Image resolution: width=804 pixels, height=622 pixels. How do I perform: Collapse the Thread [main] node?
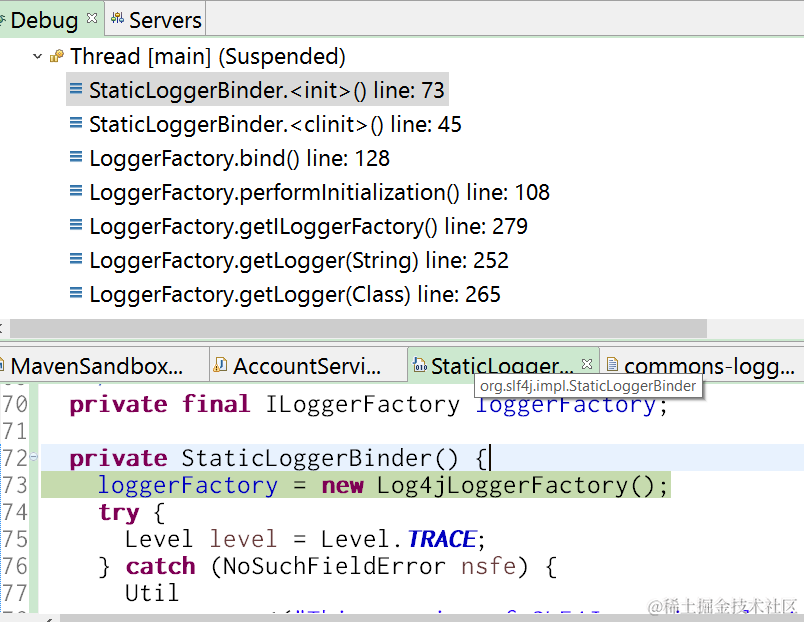point(37,56)
